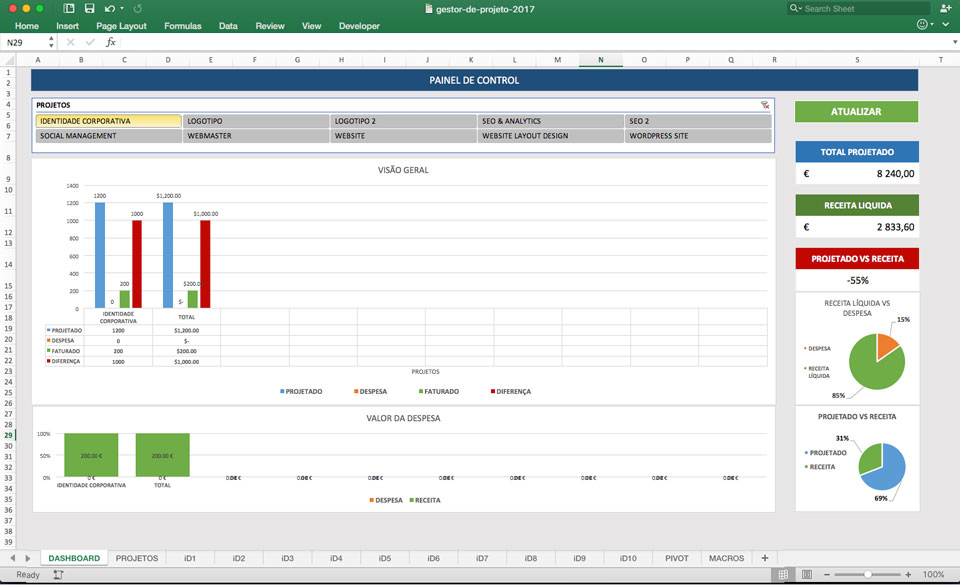Screen dimensions: 960x585
Task: Toggle the LOGOTIPO slicer item
Action: coord(256,121)
